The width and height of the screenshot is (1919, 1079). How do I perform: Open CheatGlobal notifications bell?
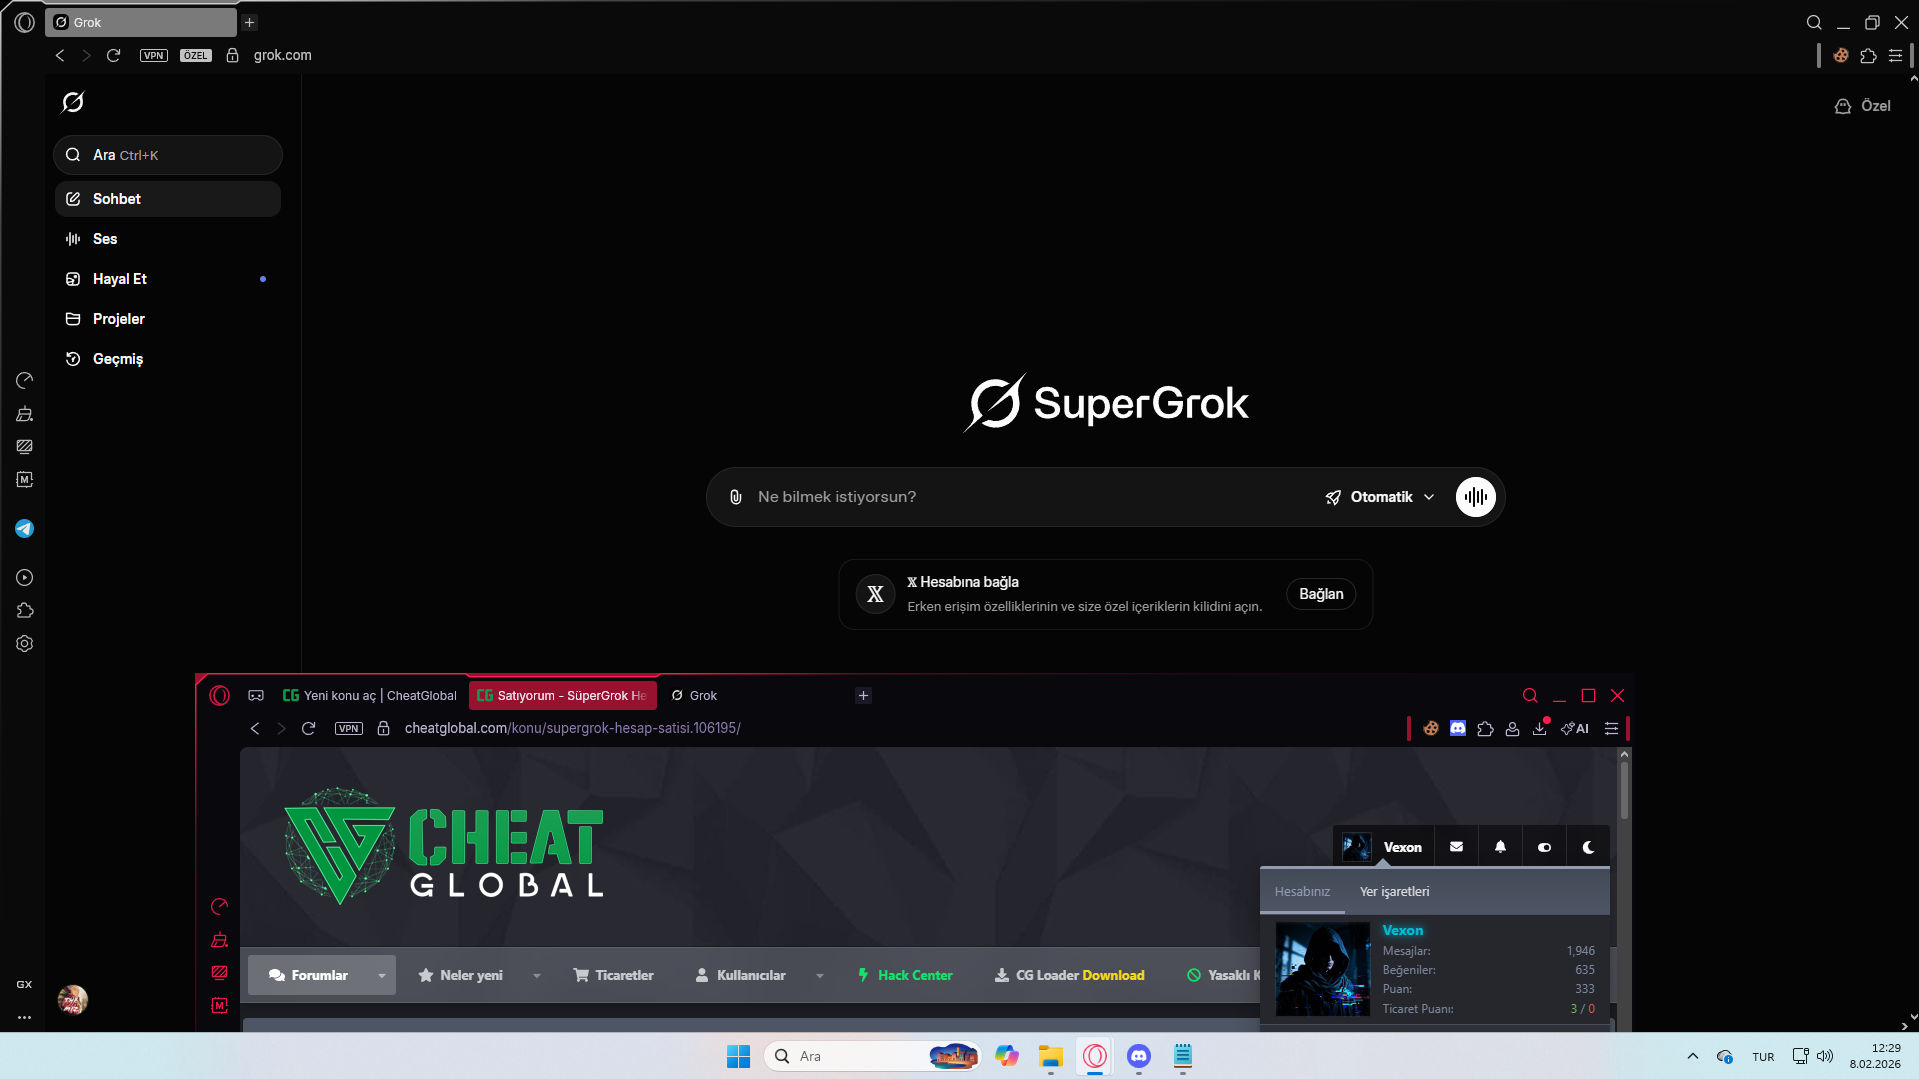(1501, 847)
